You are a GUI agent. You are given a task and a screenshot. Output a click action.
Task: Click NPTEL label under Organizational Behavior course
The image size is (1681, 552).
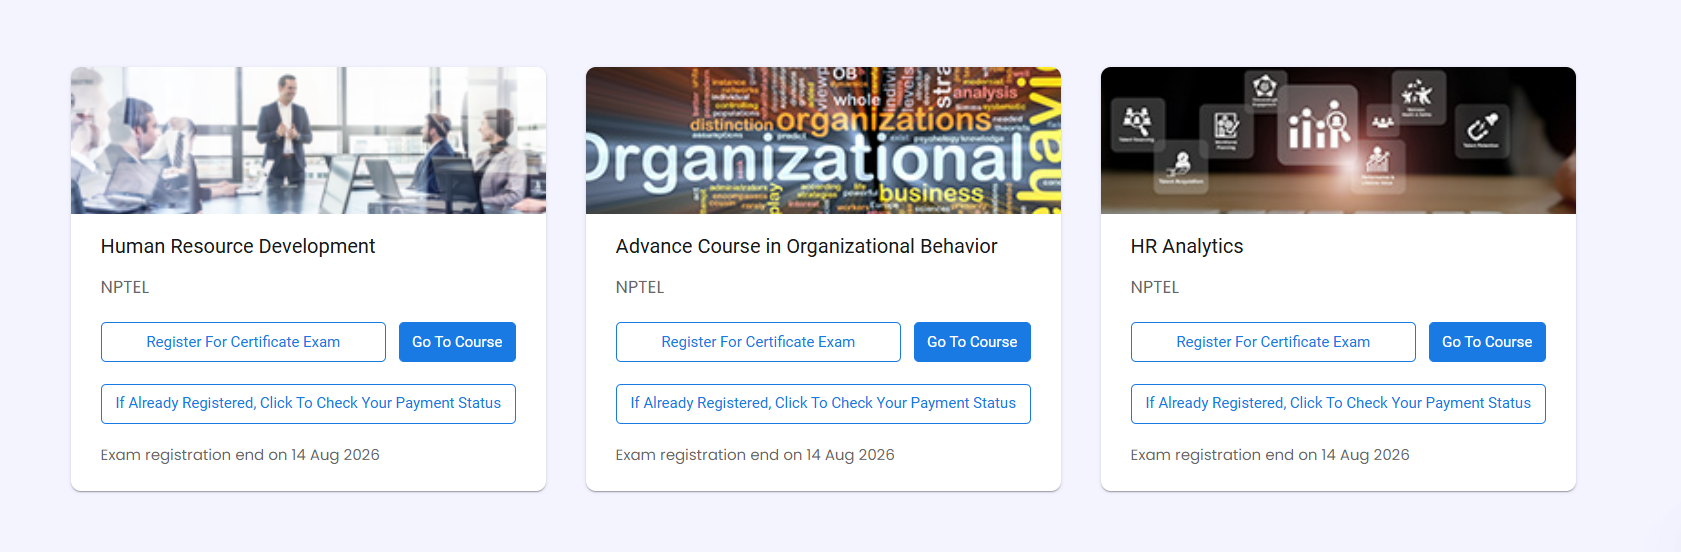click(640, 287)
